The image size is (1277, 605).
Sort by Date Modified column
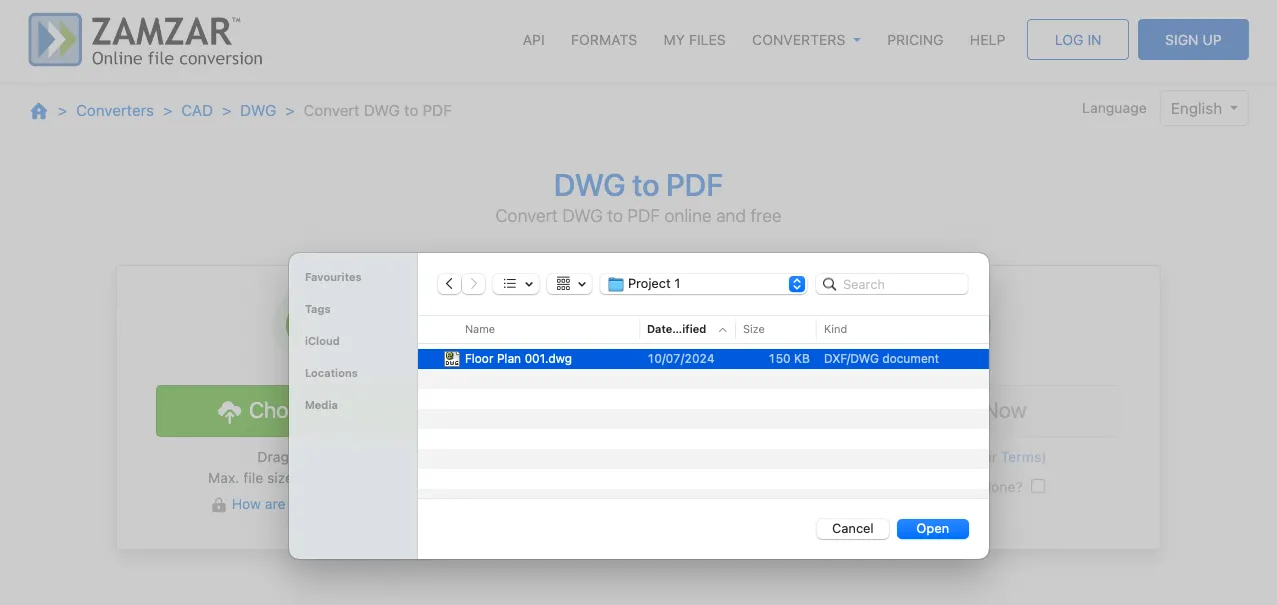pyautogui.click(x=687, y=329)
